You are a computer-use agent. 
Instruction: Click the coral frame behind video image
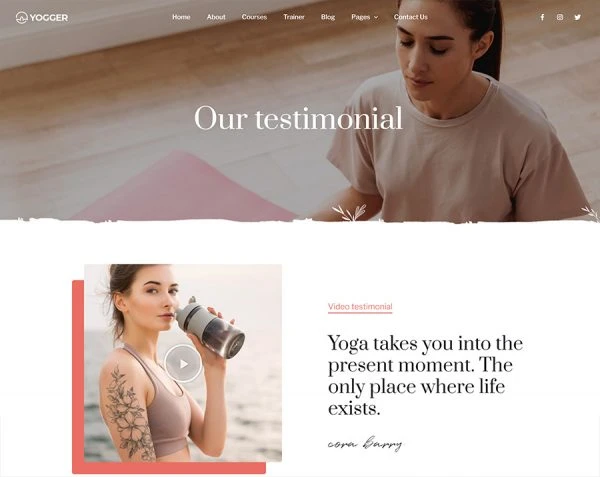78,377
